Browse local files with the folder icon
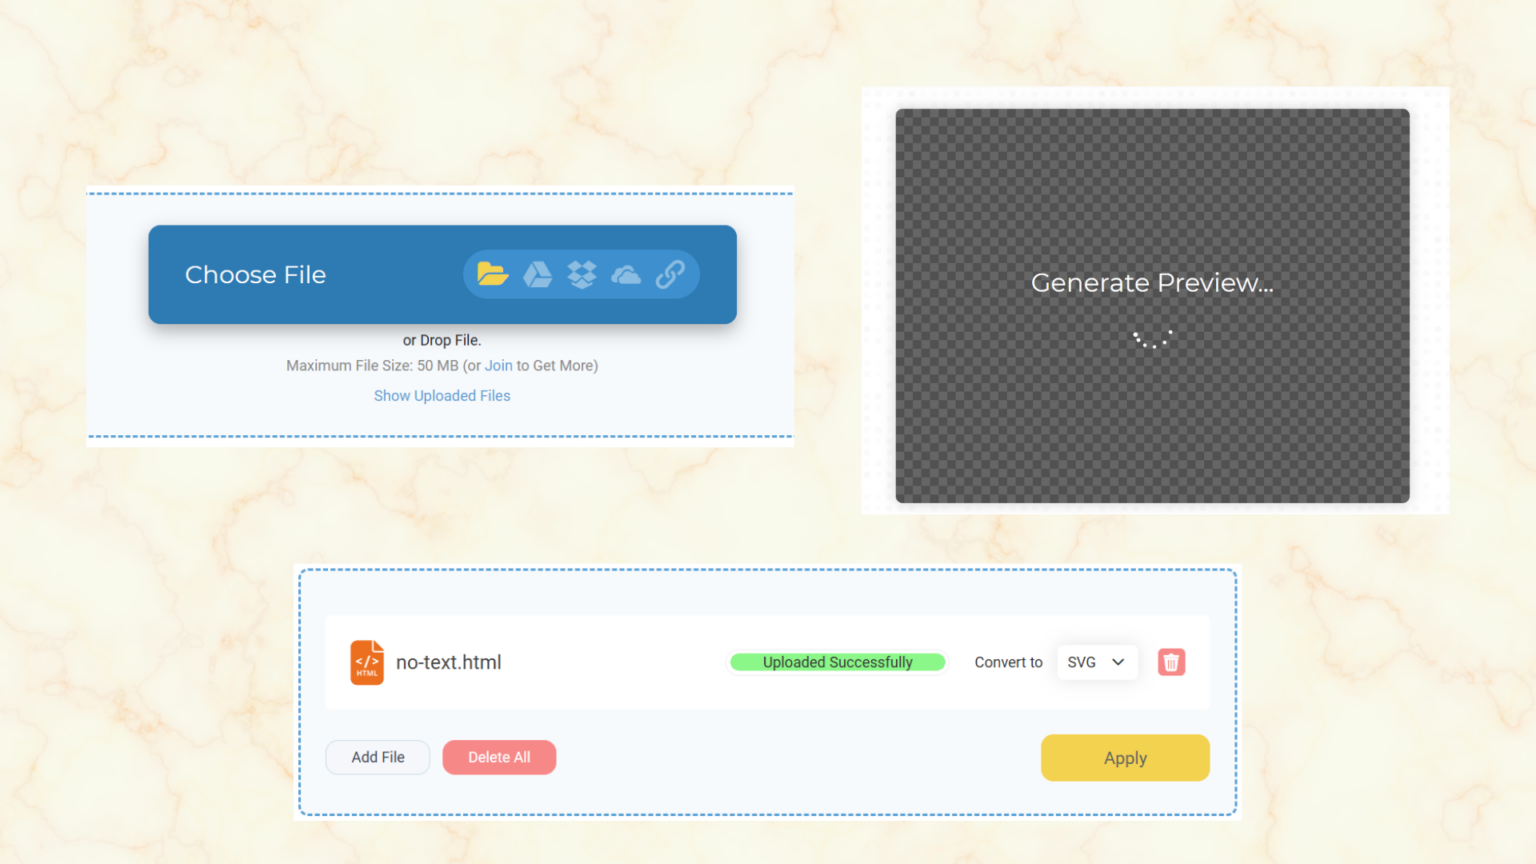Screen dimensions: 1536x864 [x=492, y=274]
